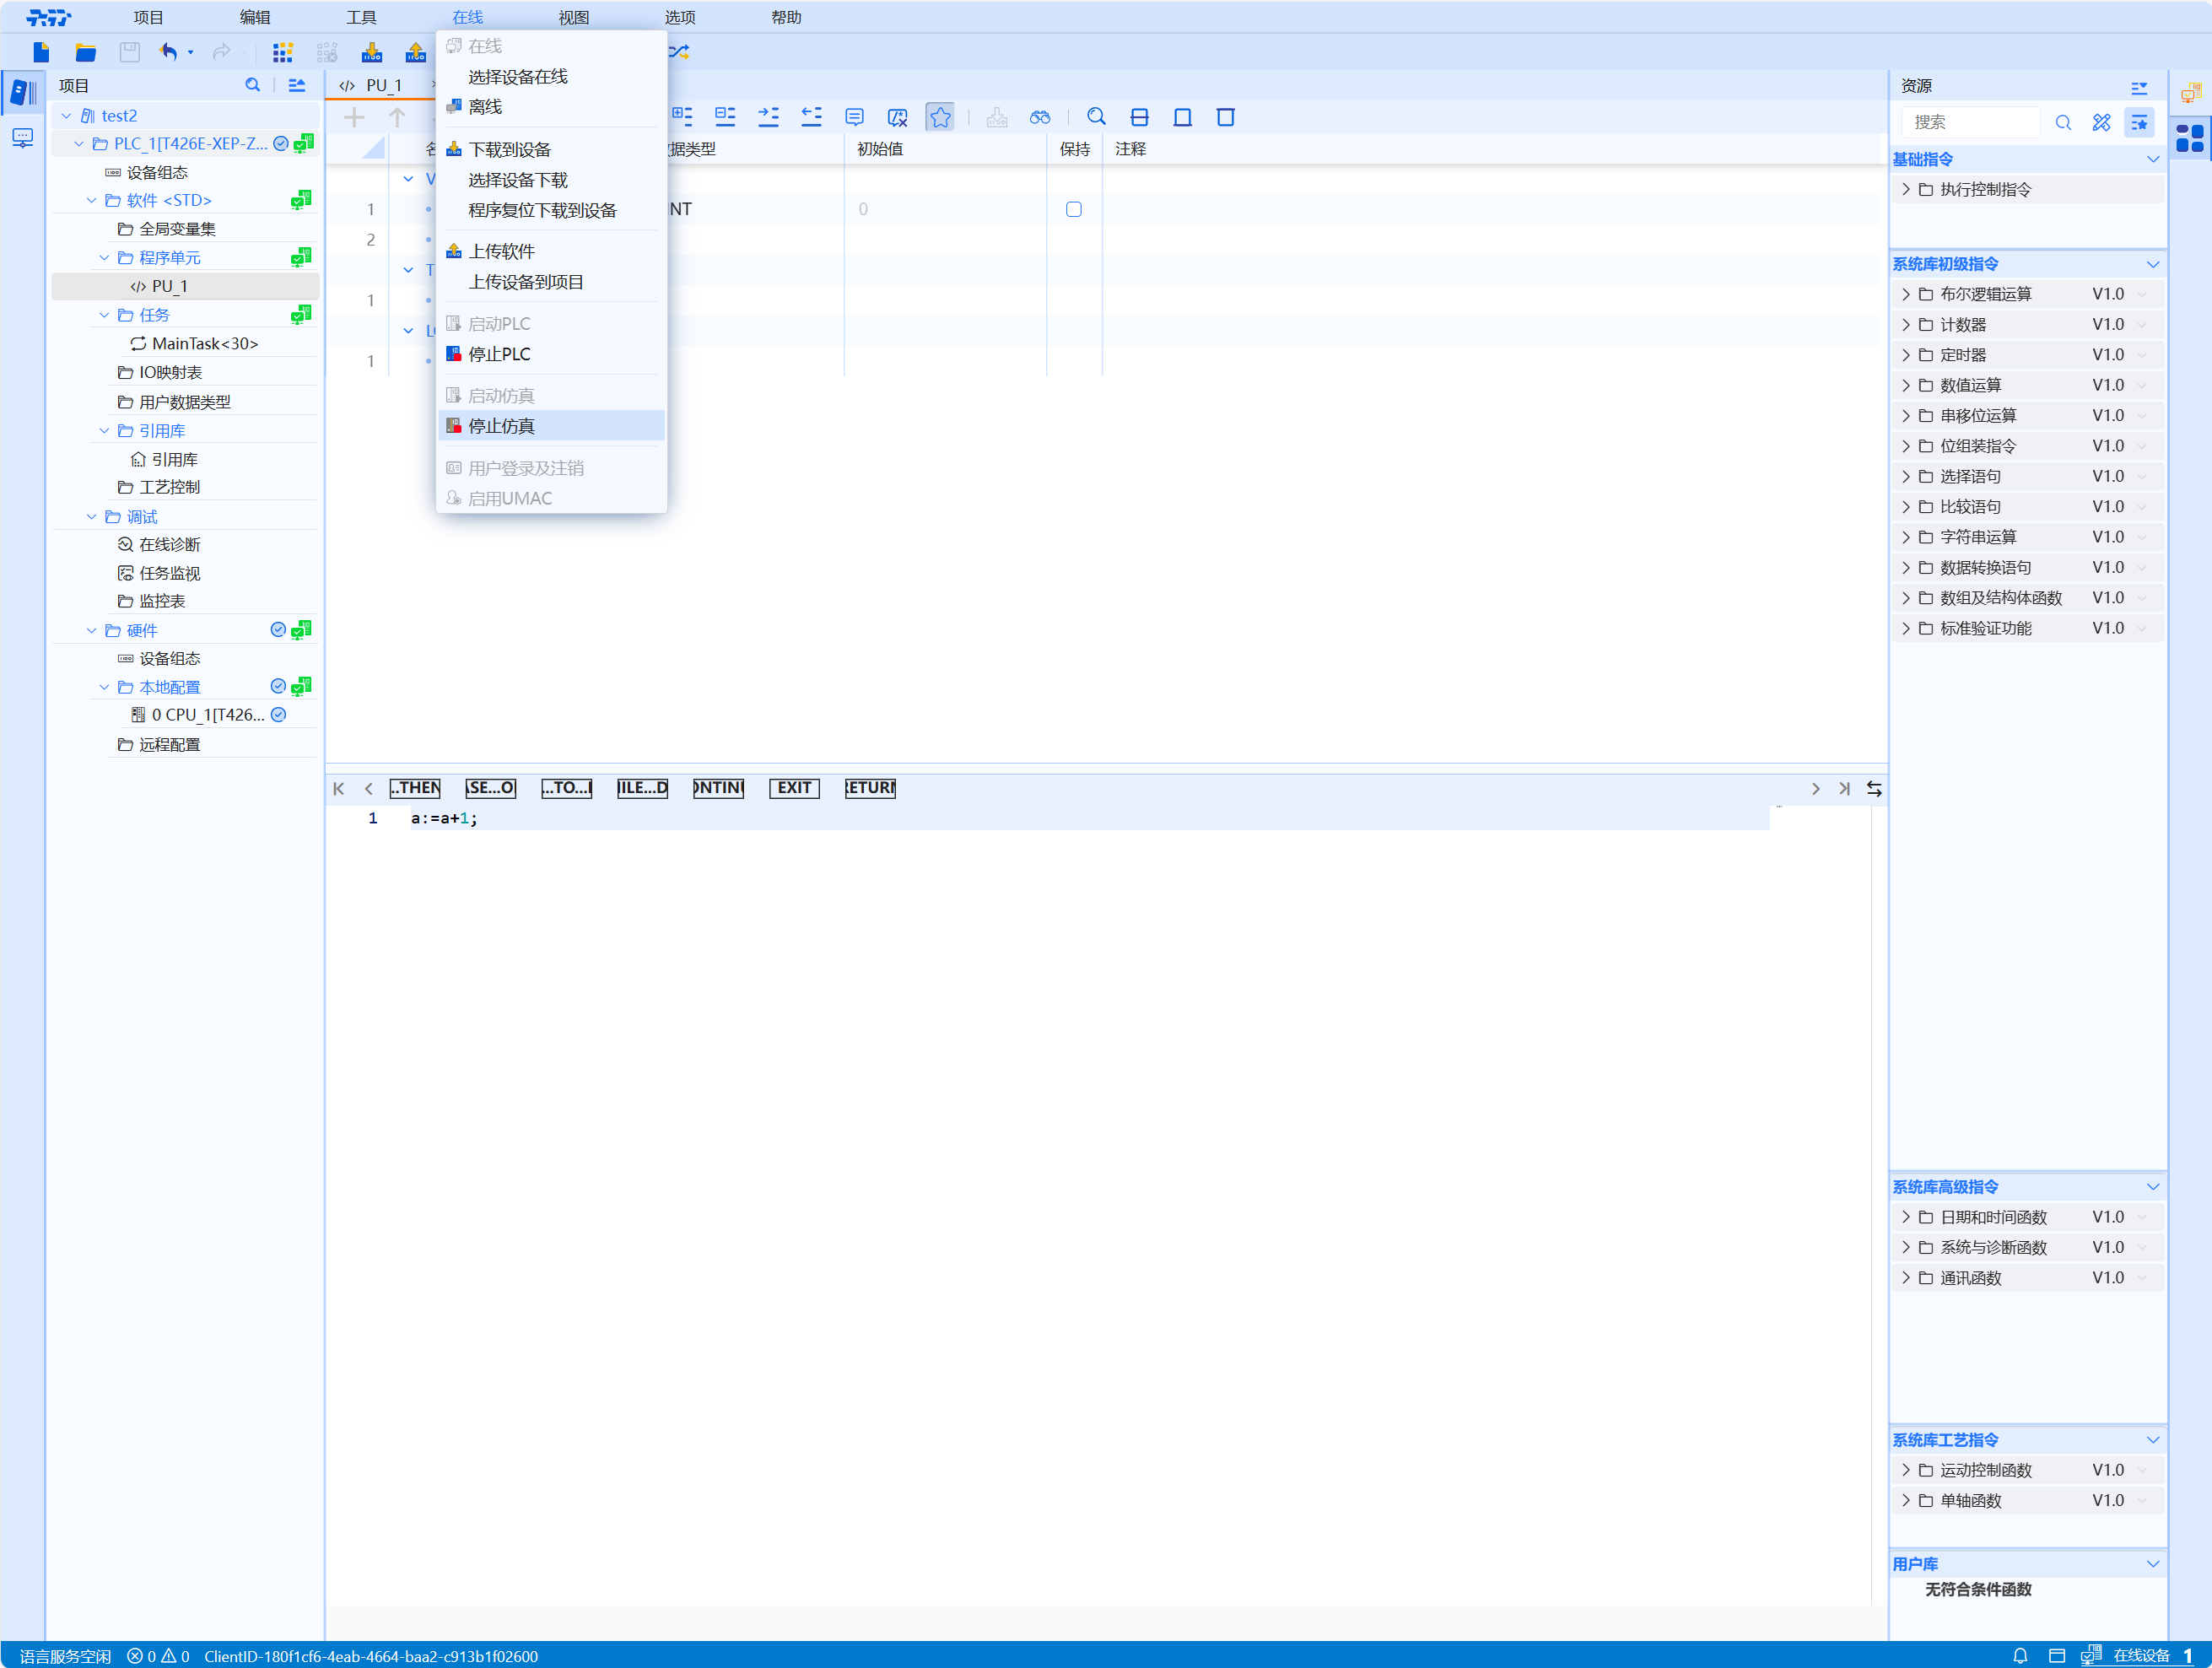Viewport: 2212px width, 1668px height.
Task: Click the undo arrow icon
Action: coord(168,52)
